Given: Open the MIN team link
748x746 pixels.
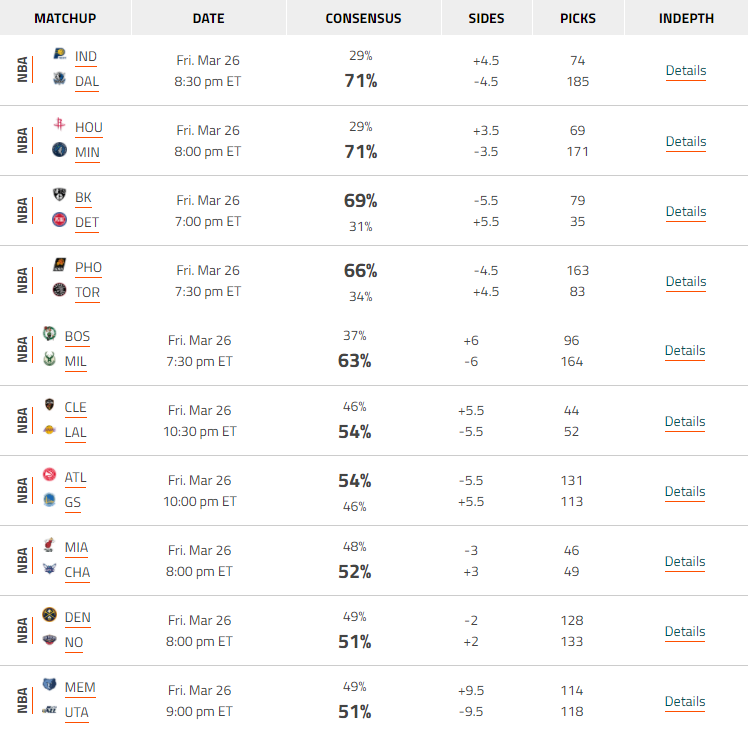Looking at the screenshot, I should 87,153.
